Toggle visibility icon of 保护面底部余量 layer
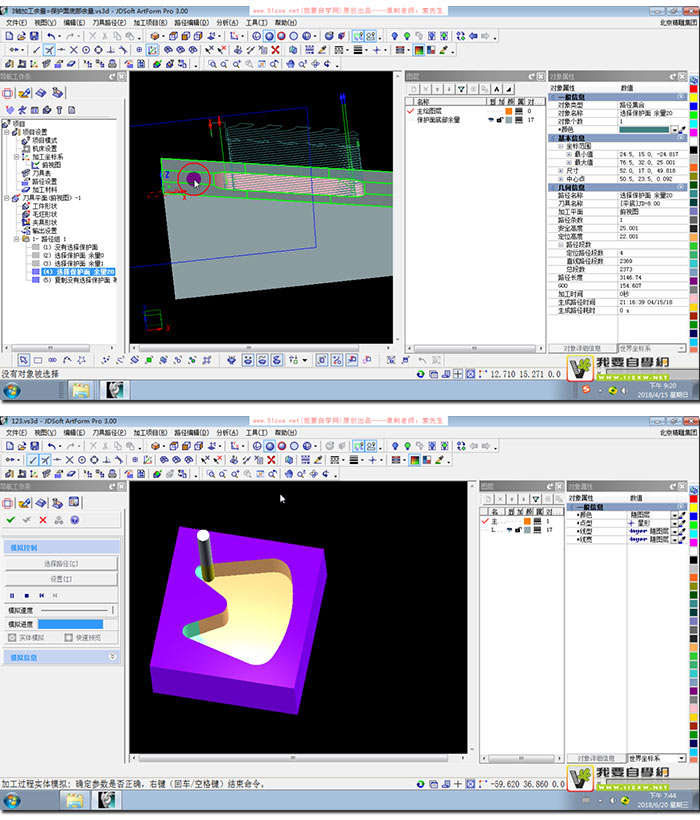Image resolution: width=700 pixels, height=820 pixels. click(491, 120)
